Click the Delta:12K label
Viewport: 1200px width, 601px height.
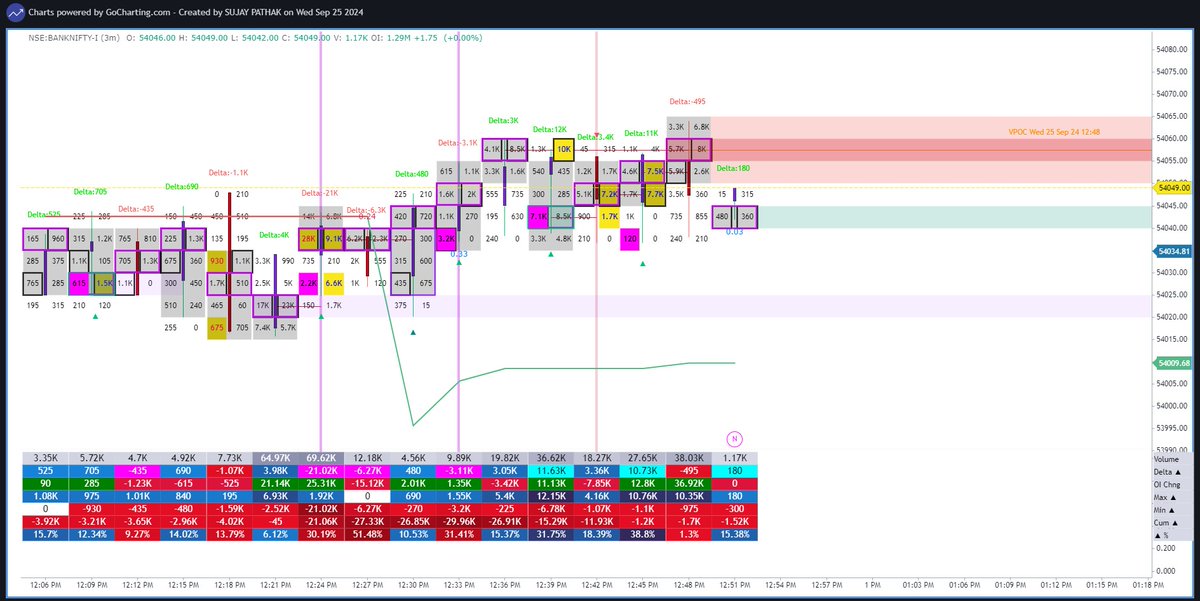550,129
